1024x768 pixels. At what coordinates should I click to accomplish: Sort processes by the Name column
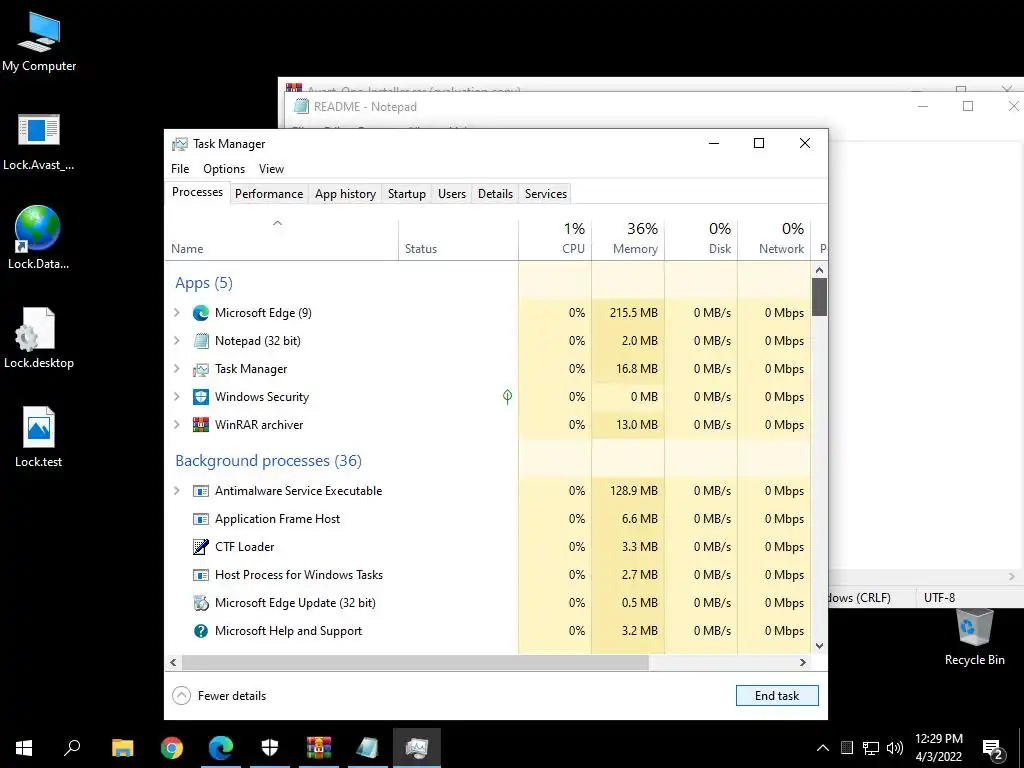pos(281,240)
